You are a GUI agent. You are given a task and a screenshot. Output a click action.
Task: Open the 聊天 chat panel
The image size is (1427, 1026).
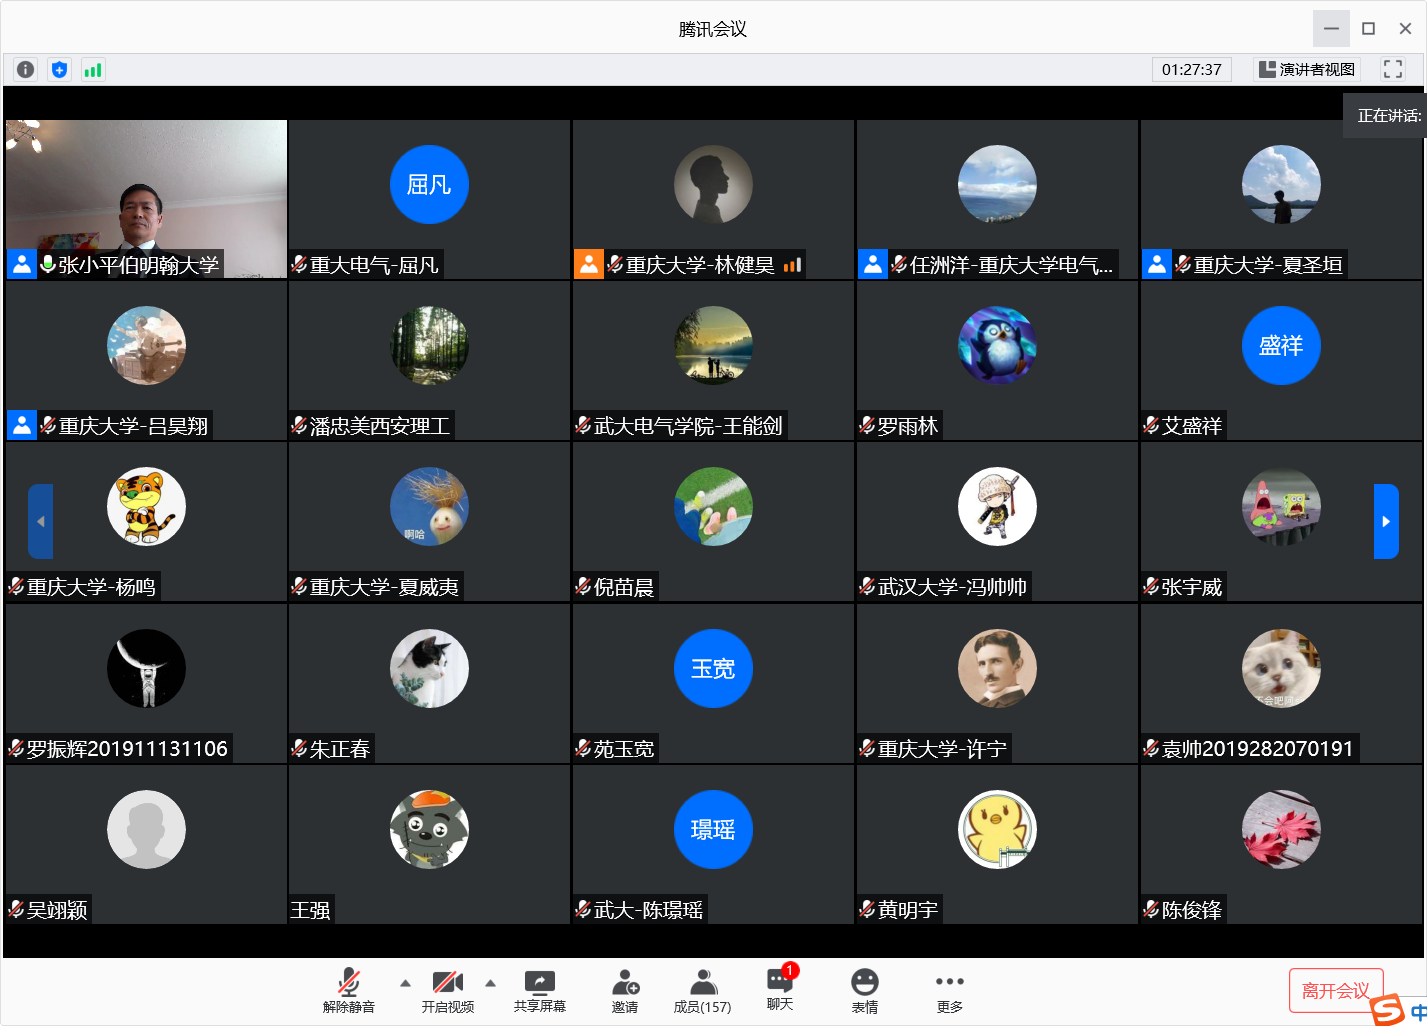pyautogui.click(x=780, y=990)
